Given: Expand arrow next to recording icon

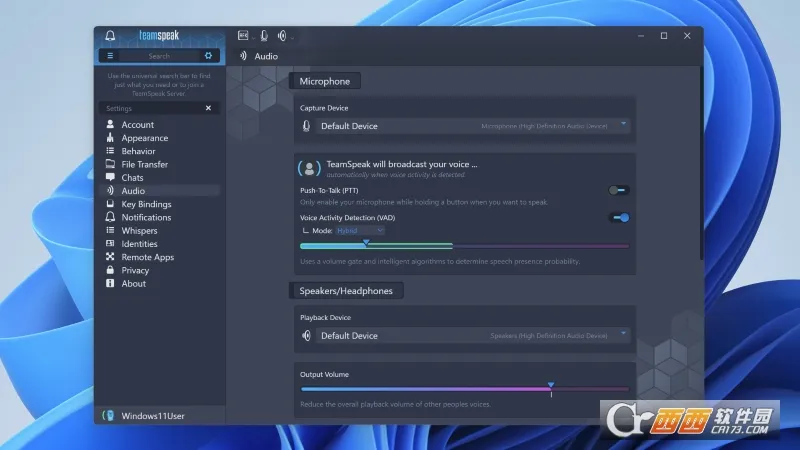Looking at the screenshot, I should click(x=253, y=37).
